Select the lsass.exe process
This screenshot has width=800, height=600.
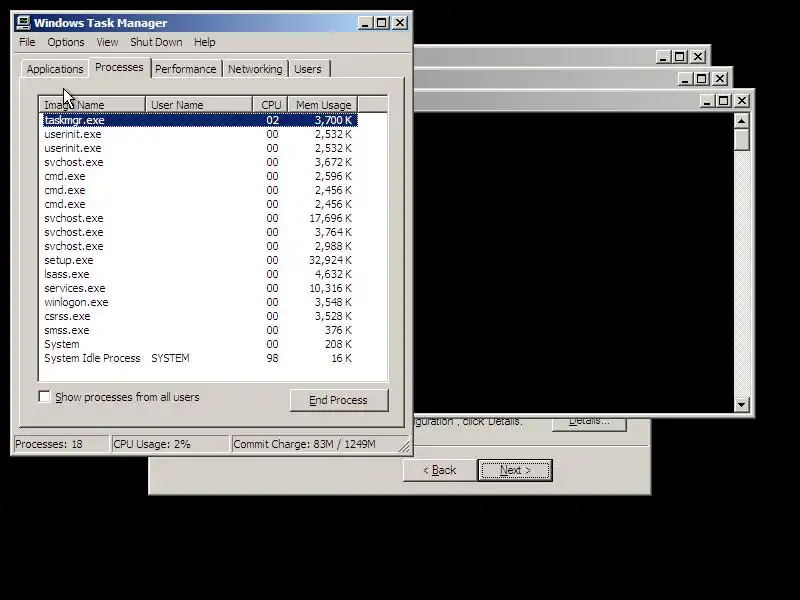(199, 274)
